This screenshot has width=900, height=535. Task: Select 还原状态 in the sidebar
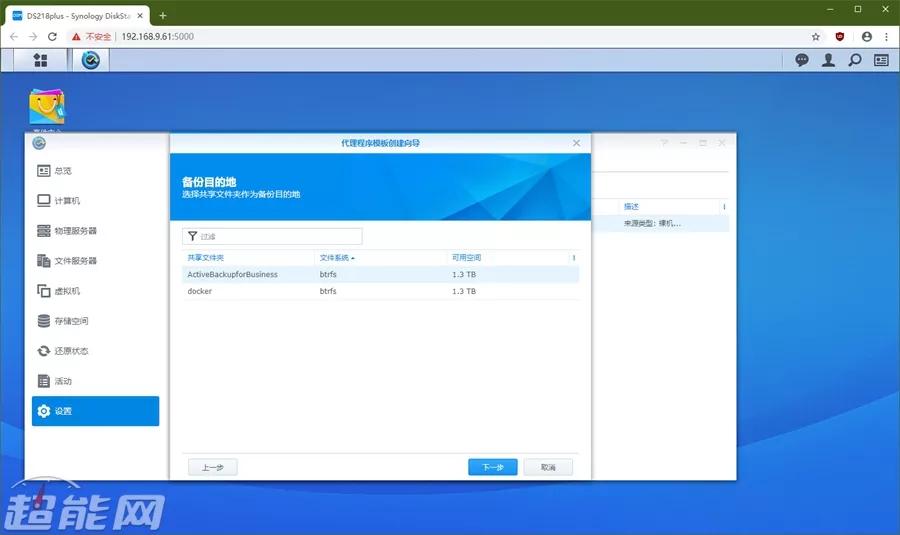pyautogui.click(x=95, y=351)
